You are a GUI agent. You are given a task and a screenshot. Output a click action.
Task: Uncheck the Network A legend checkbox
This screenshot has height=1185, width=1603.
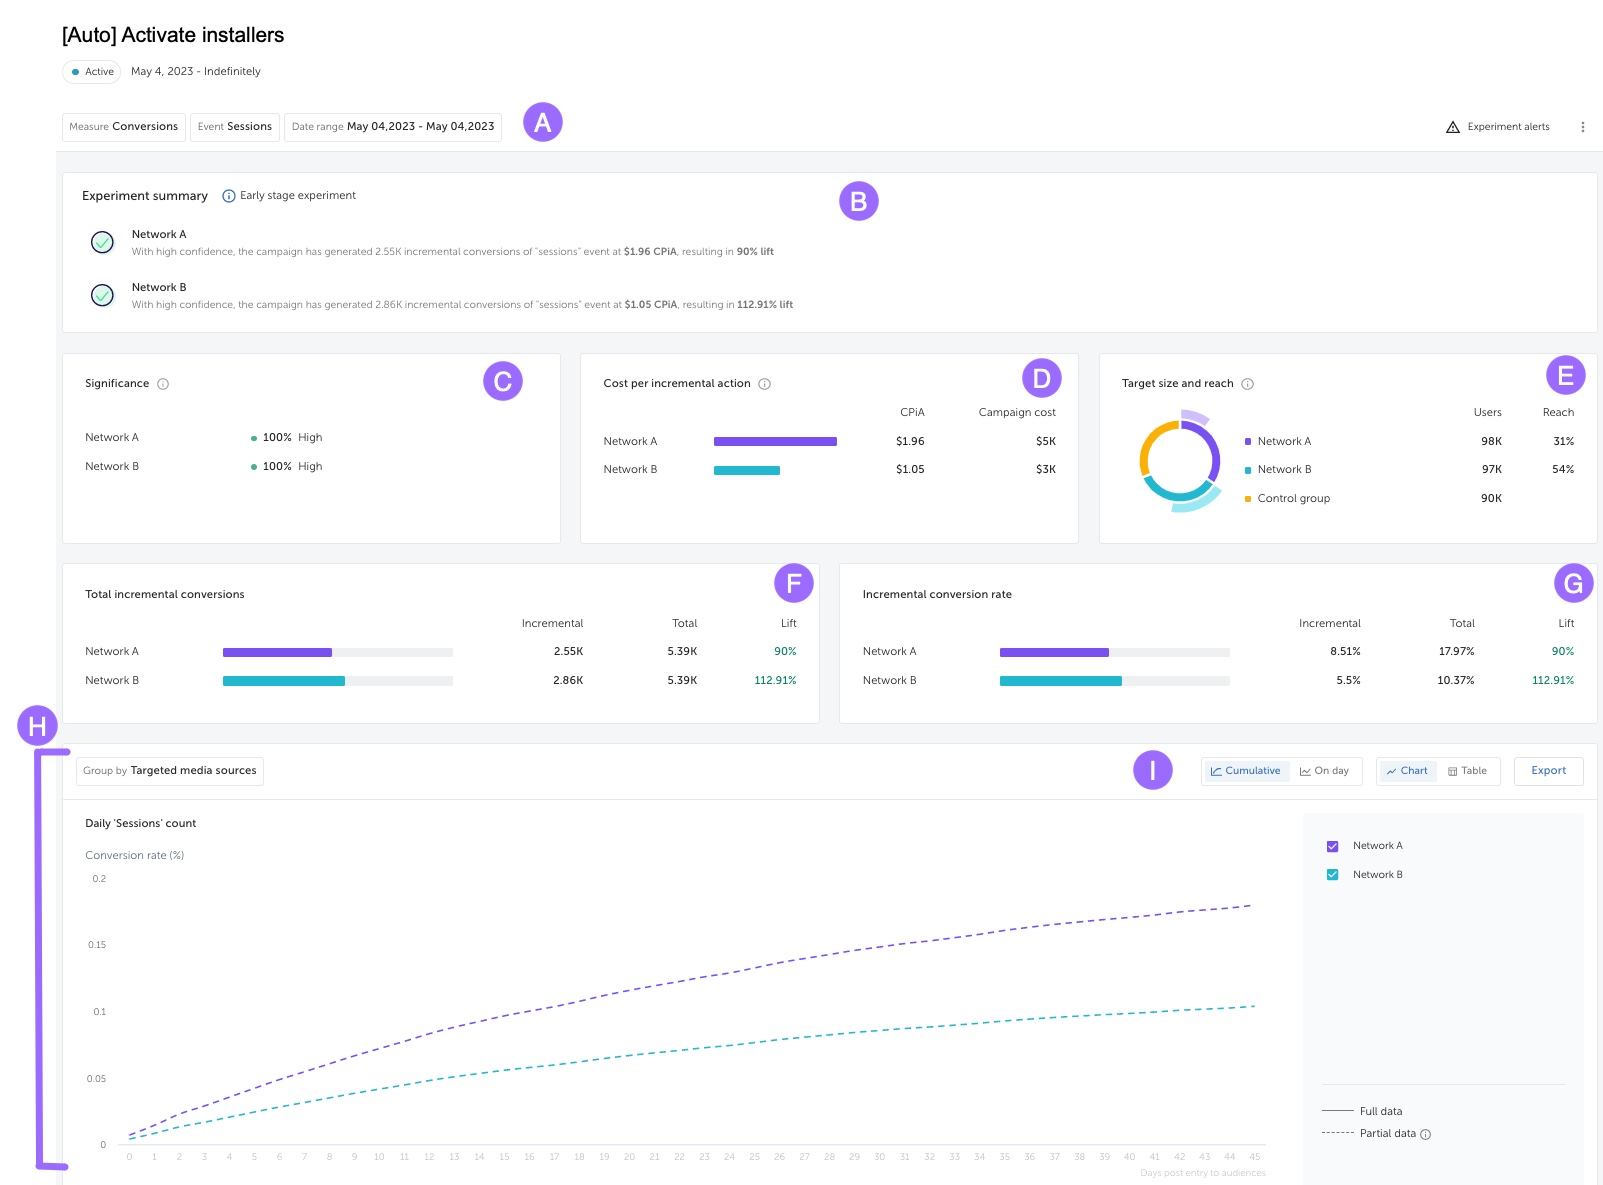(1332, 846)
